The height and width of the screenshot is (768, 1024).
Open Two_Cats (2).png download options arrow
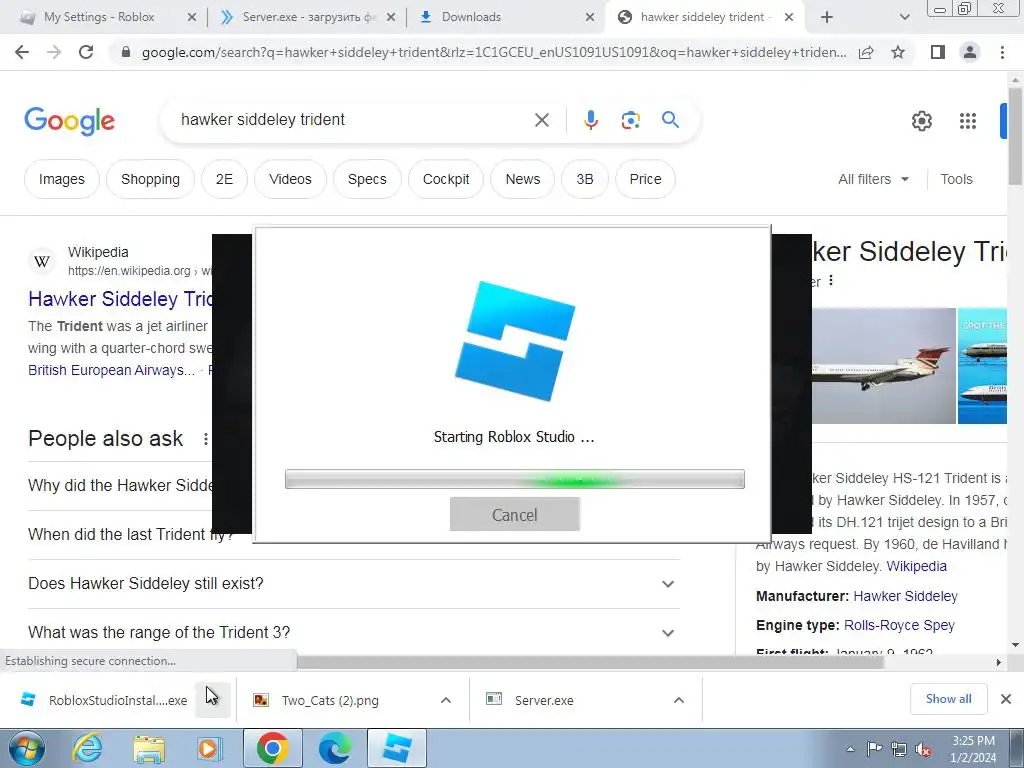[x=445, y=700]
